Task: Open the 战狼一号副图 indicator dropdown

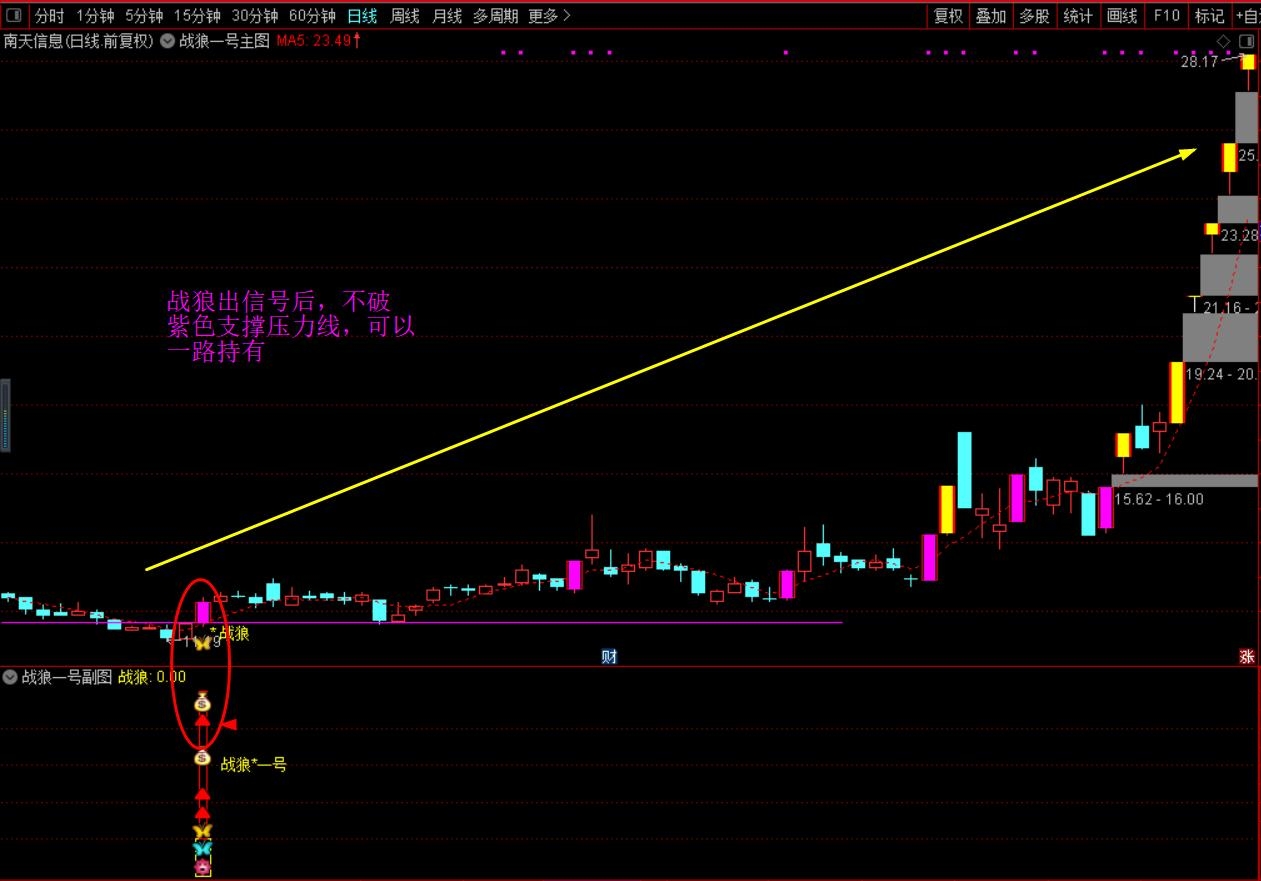Action: [x=10, y=677]
